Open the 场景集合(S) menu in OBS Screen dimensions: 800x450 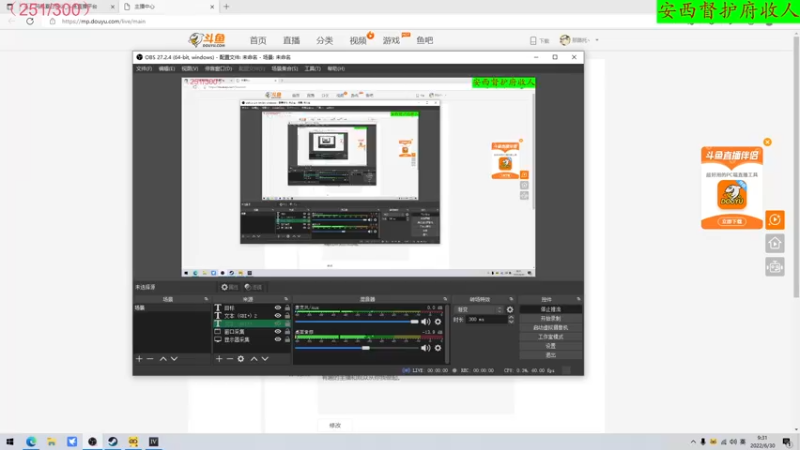point(285,68)
